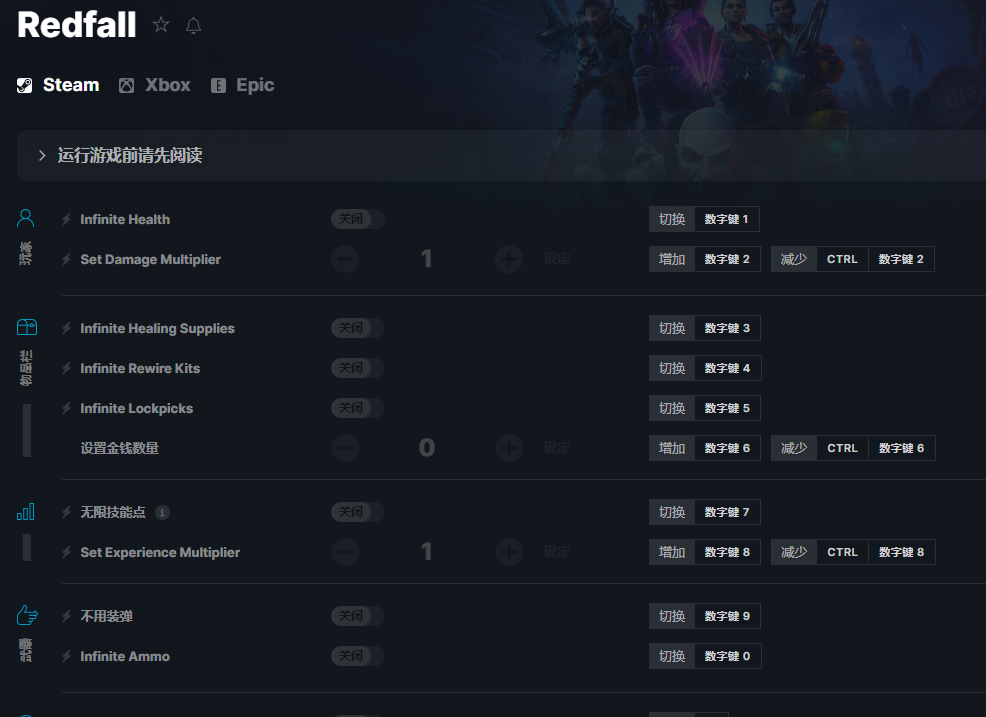Increase 设置金钱数量 with plus button
Viewport: 986px width, 717px height.
click(x=509, y=448)
